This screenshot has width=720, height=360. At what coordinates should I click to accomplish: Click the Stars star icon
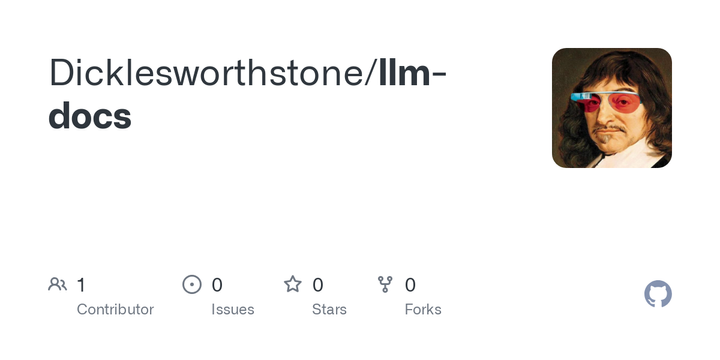pos(292,284)
